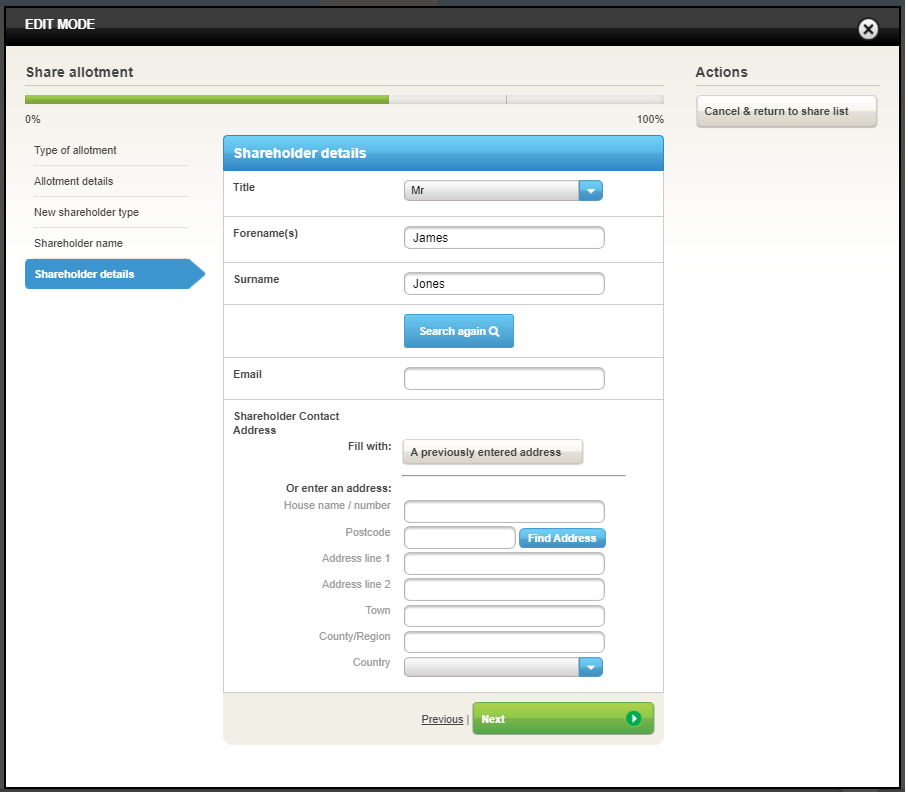Jump to Shareholder name step

78,243
